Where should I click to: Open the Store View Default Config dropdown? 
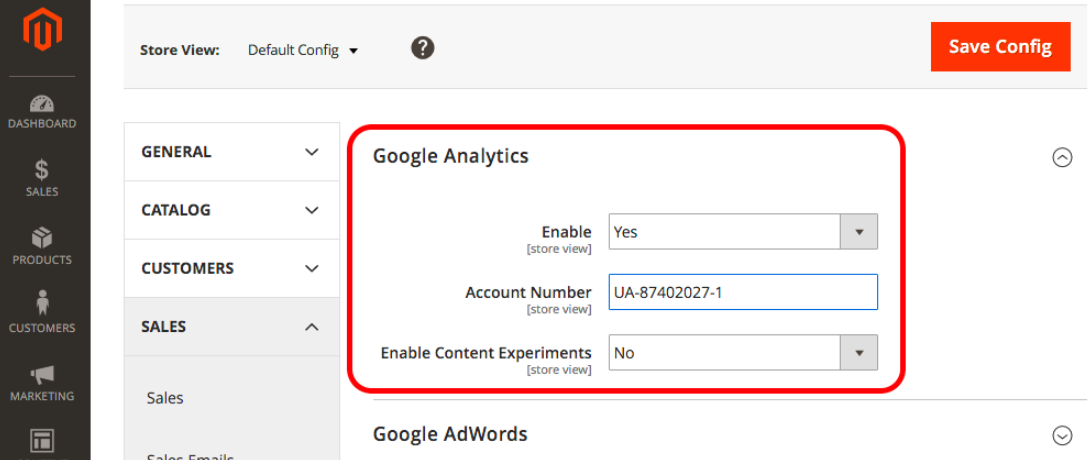(x=303, y=50)
